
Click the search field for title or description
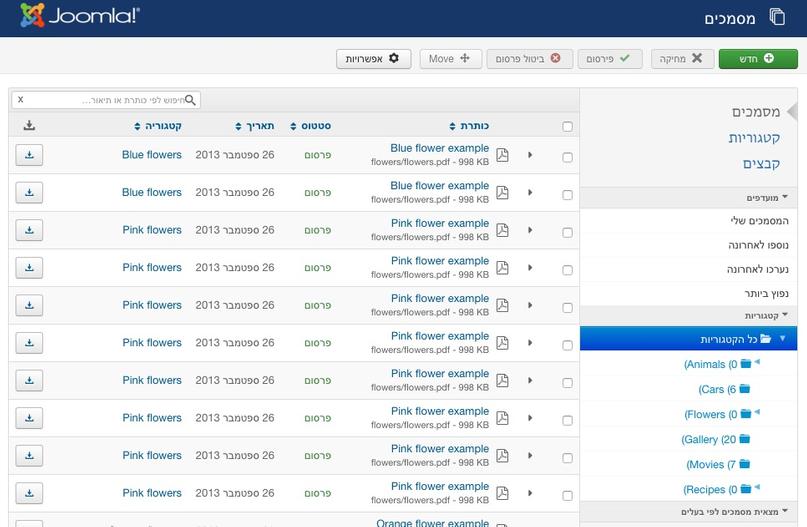[106, 100]
